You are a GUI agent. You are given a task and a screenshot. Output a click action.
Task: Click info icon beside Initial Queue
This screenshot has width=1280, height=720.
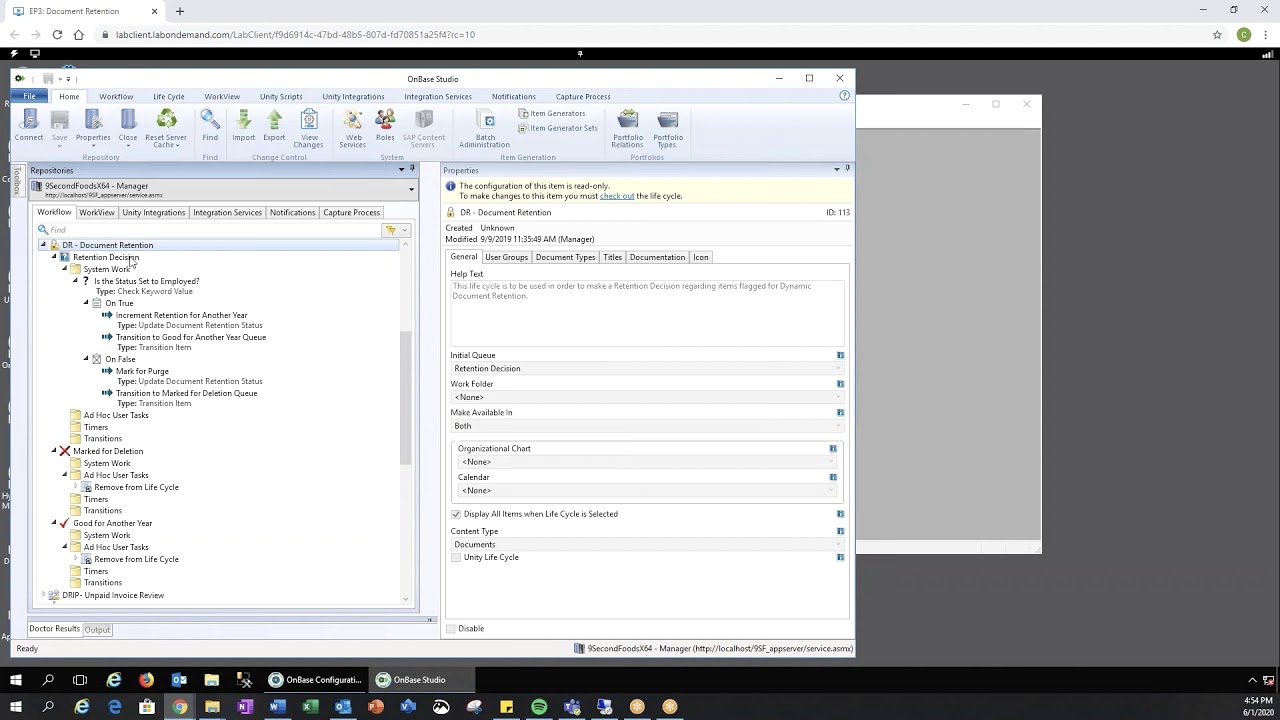pyautogui.click(x=840, y=355)
